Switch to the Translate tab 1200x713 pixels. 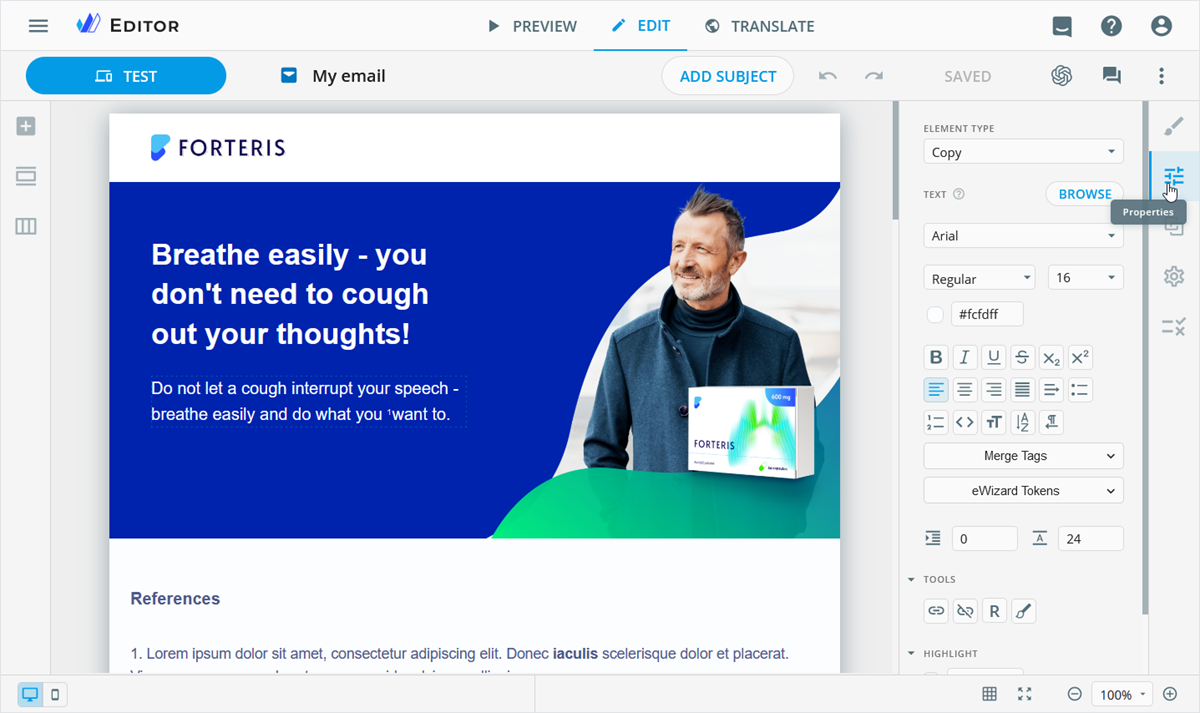[759, 26]
